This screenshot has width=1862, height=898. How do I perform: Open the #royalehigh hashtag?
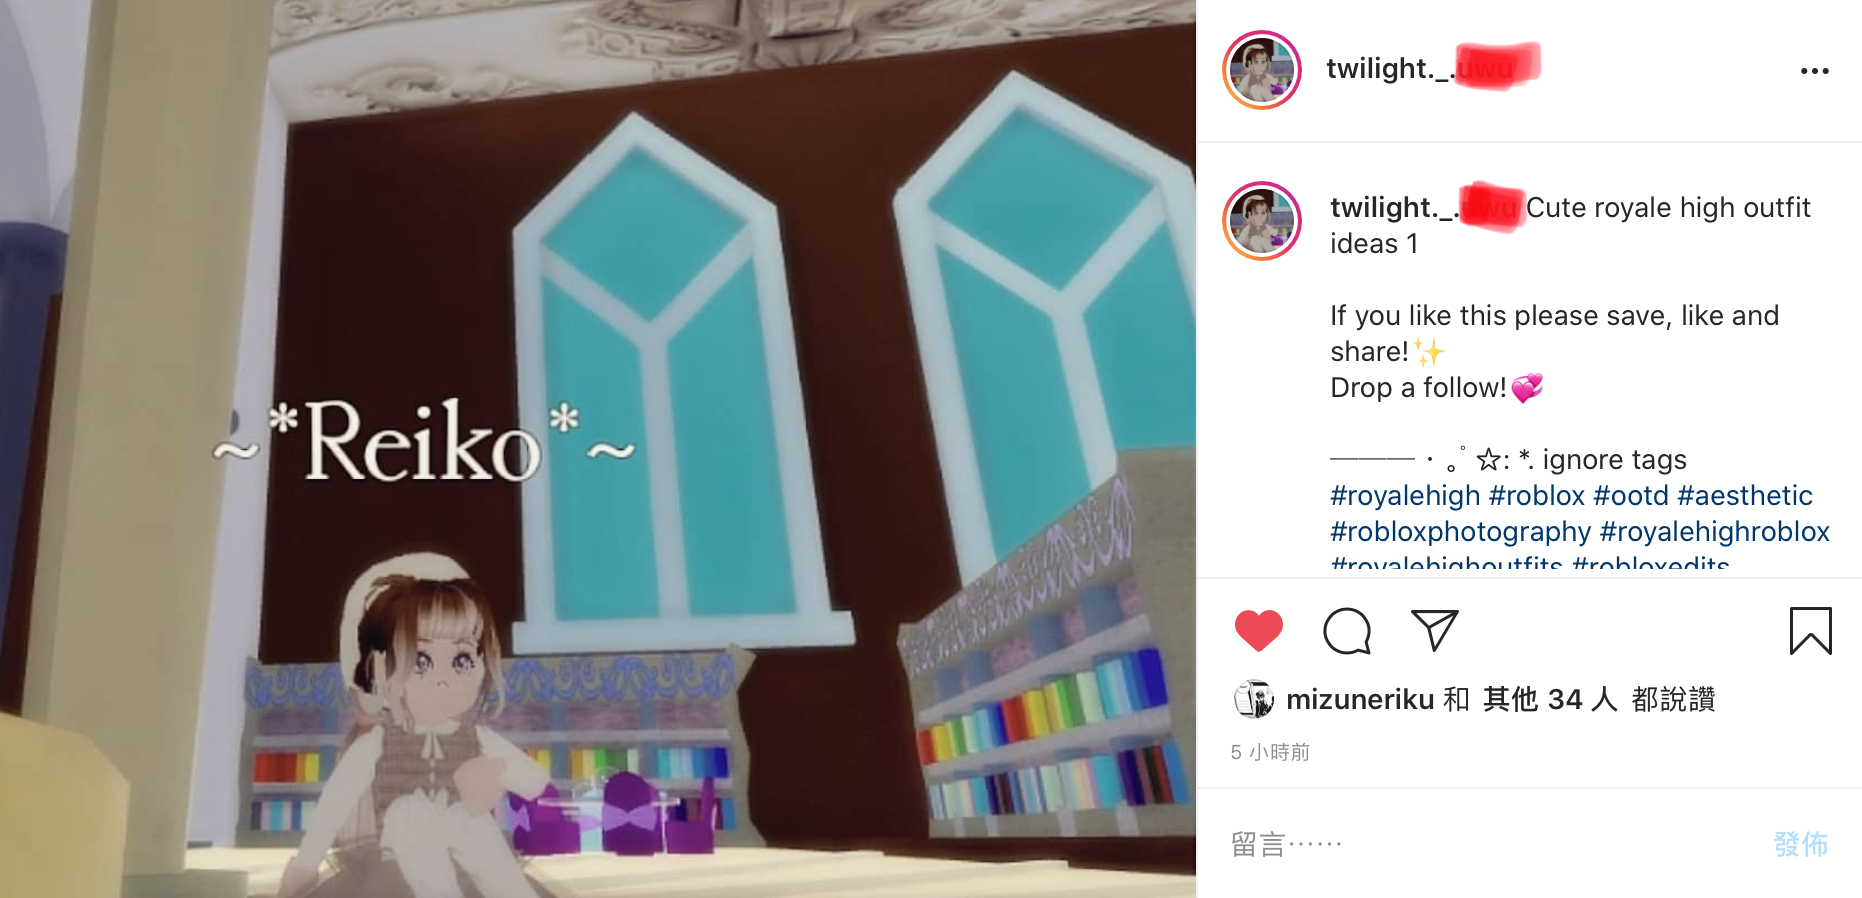(x=1405, y=495)
